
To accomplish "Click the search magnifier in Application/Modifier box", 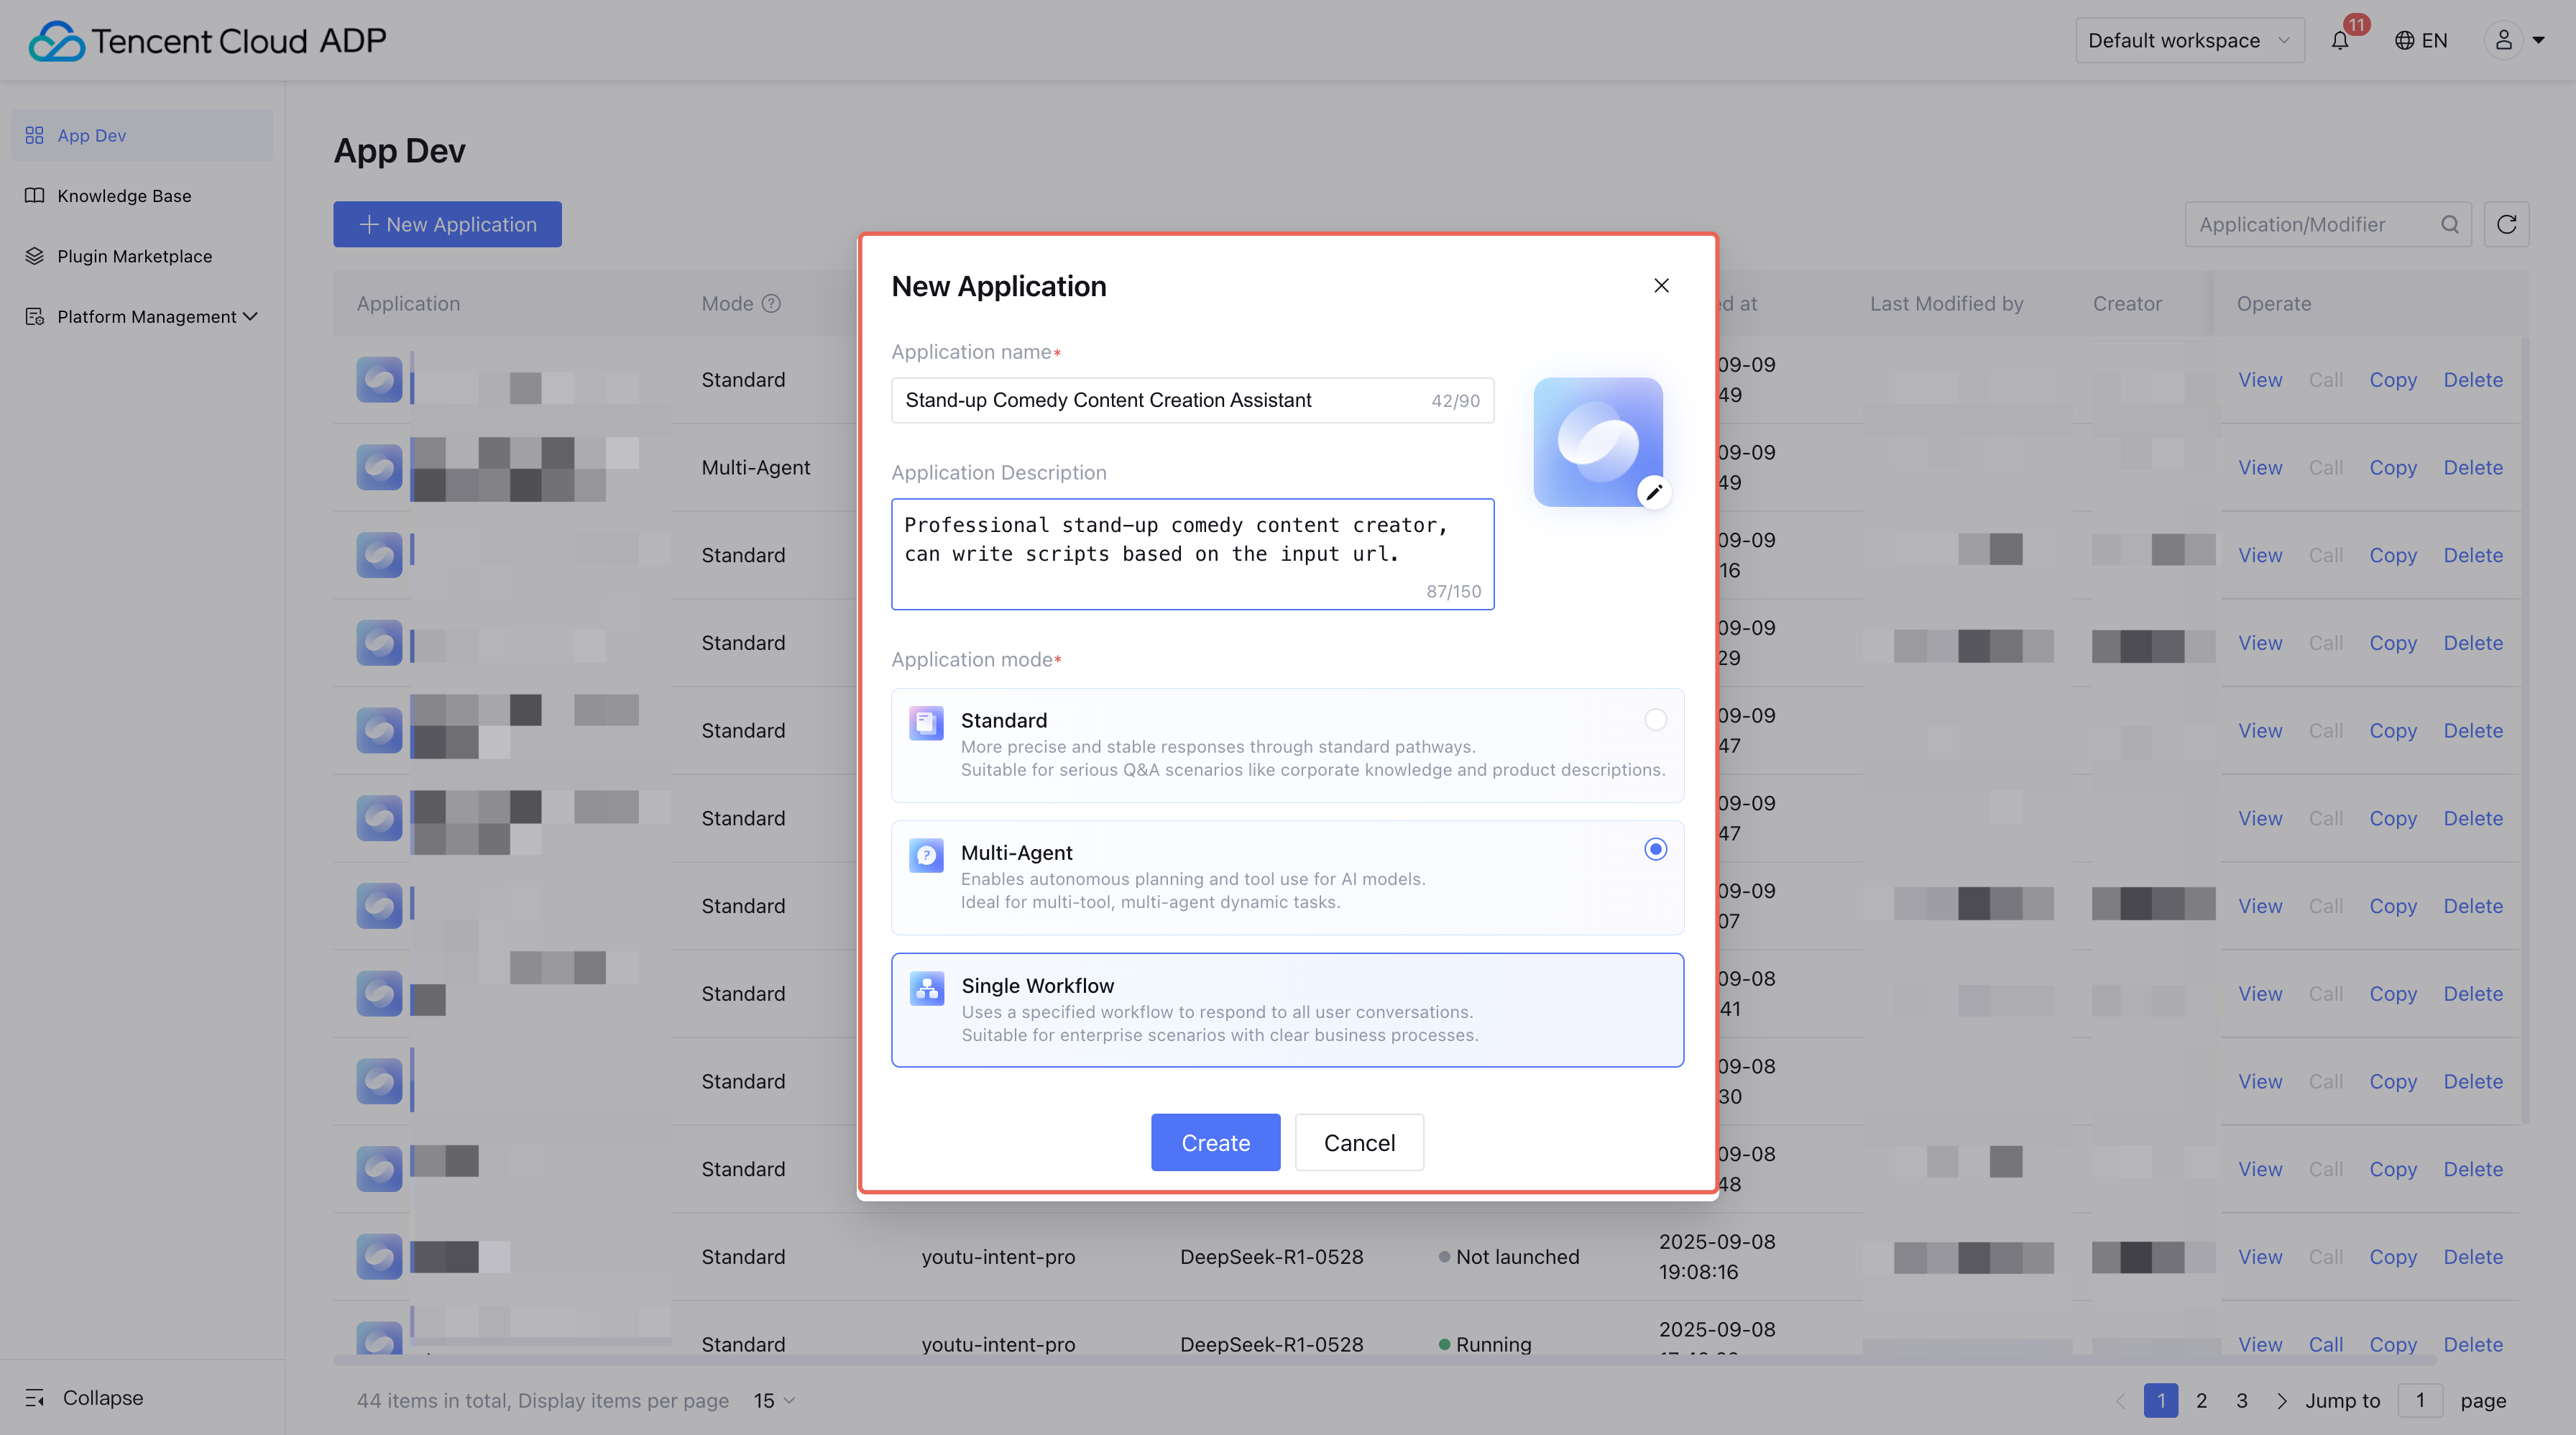I will (x=2449, y=224).
